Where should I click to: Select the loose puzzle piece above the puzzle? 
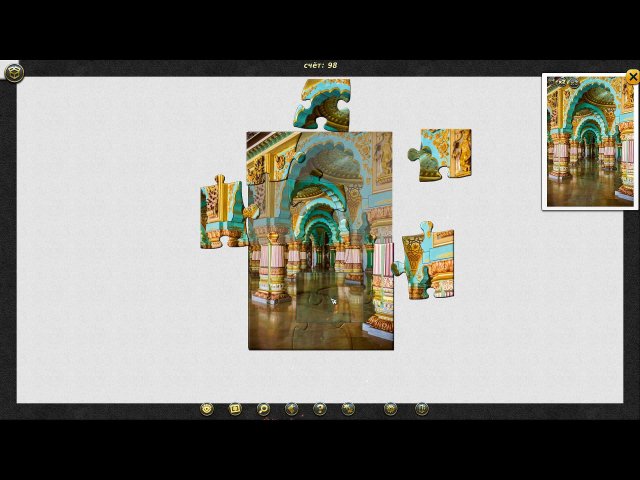coord(323,105)
